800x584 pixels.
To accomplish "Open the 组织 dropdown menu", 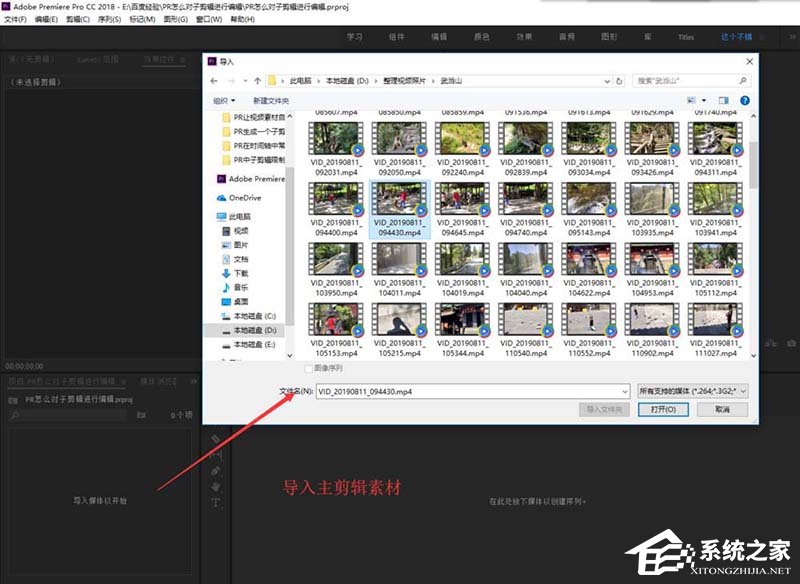I will point(224,100).
